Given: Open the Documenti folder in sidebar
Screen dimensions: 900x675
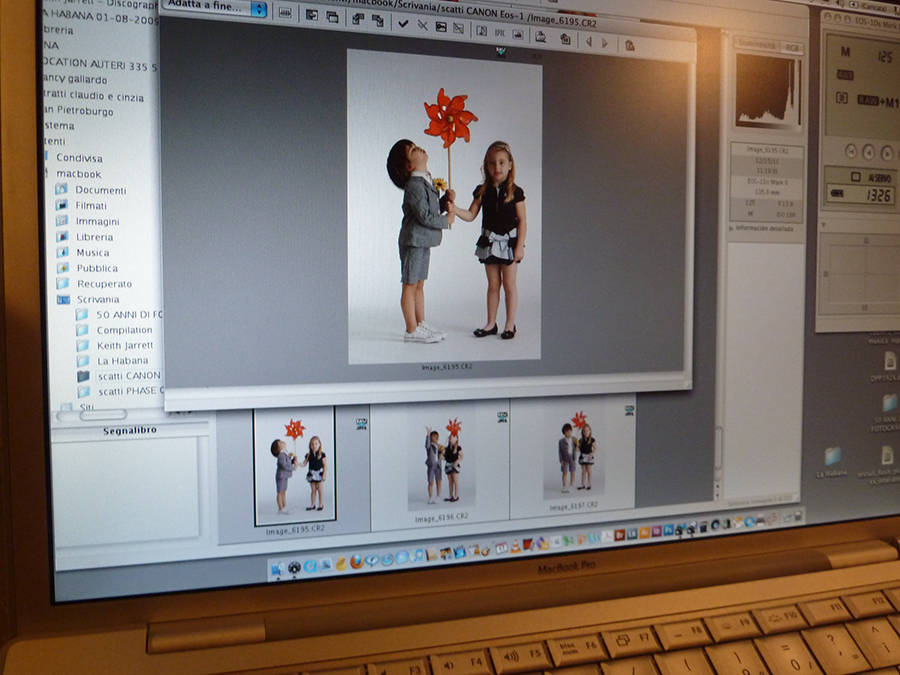Looking at the screenshot, I should click(x=100, y=190).
